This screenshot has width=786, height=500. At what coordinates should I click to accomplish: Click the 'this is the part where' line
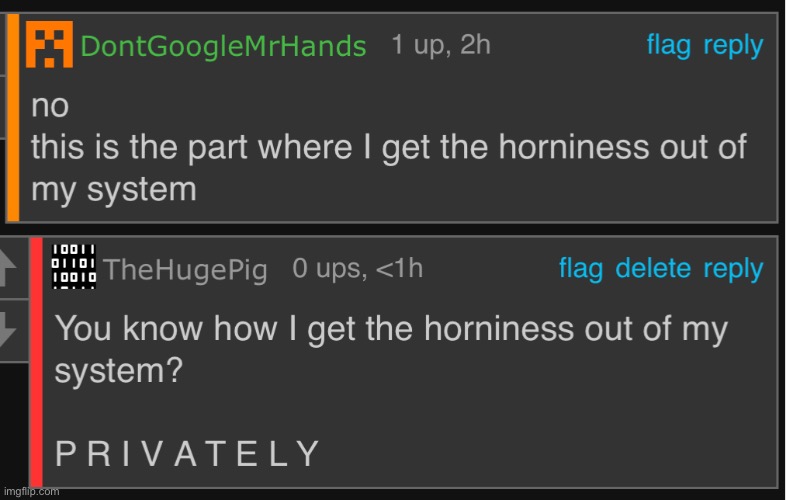388,147
